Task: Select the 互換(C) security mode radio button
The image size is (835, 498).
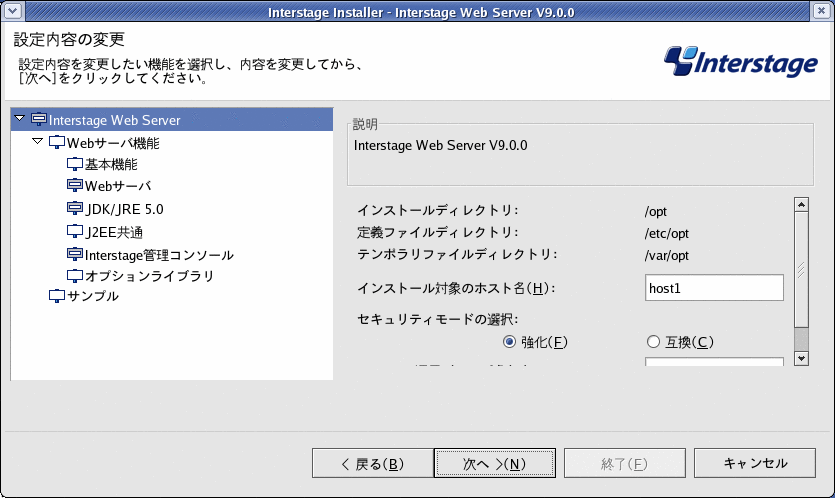Action: (x=653, y=341)
